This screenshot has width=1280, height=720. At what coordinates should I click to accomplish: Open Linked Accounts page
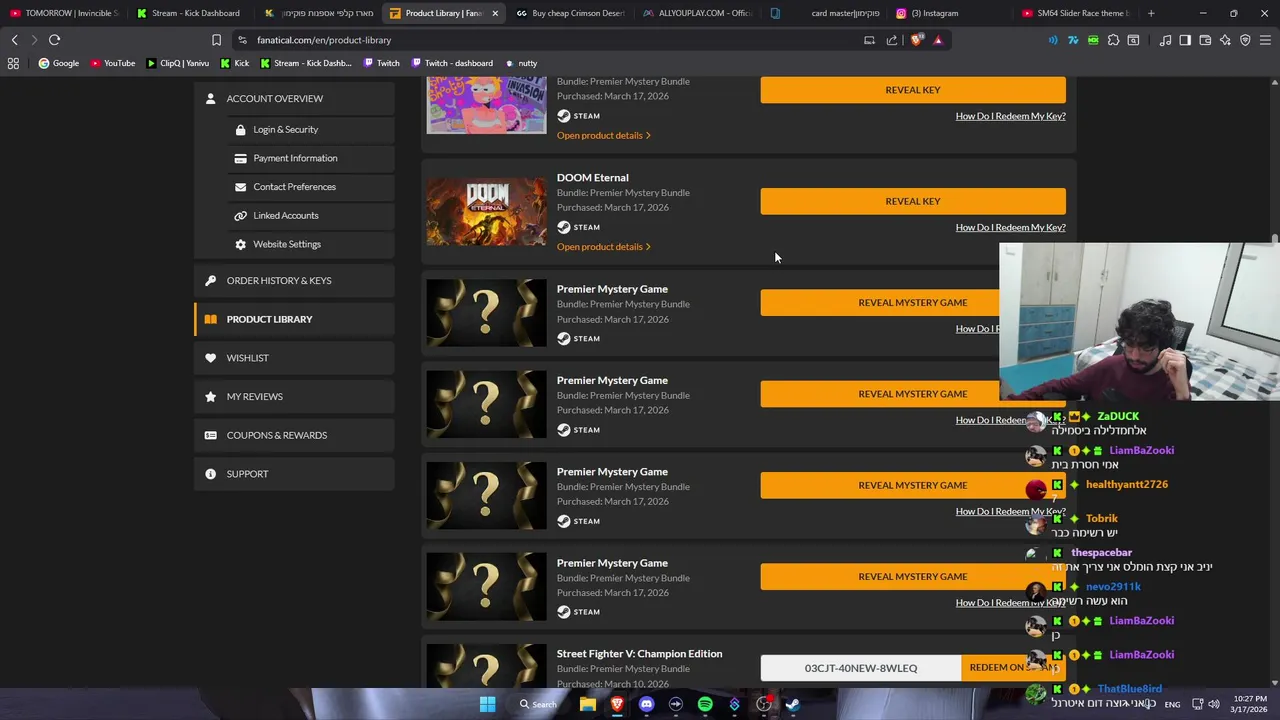coord(285,215)
